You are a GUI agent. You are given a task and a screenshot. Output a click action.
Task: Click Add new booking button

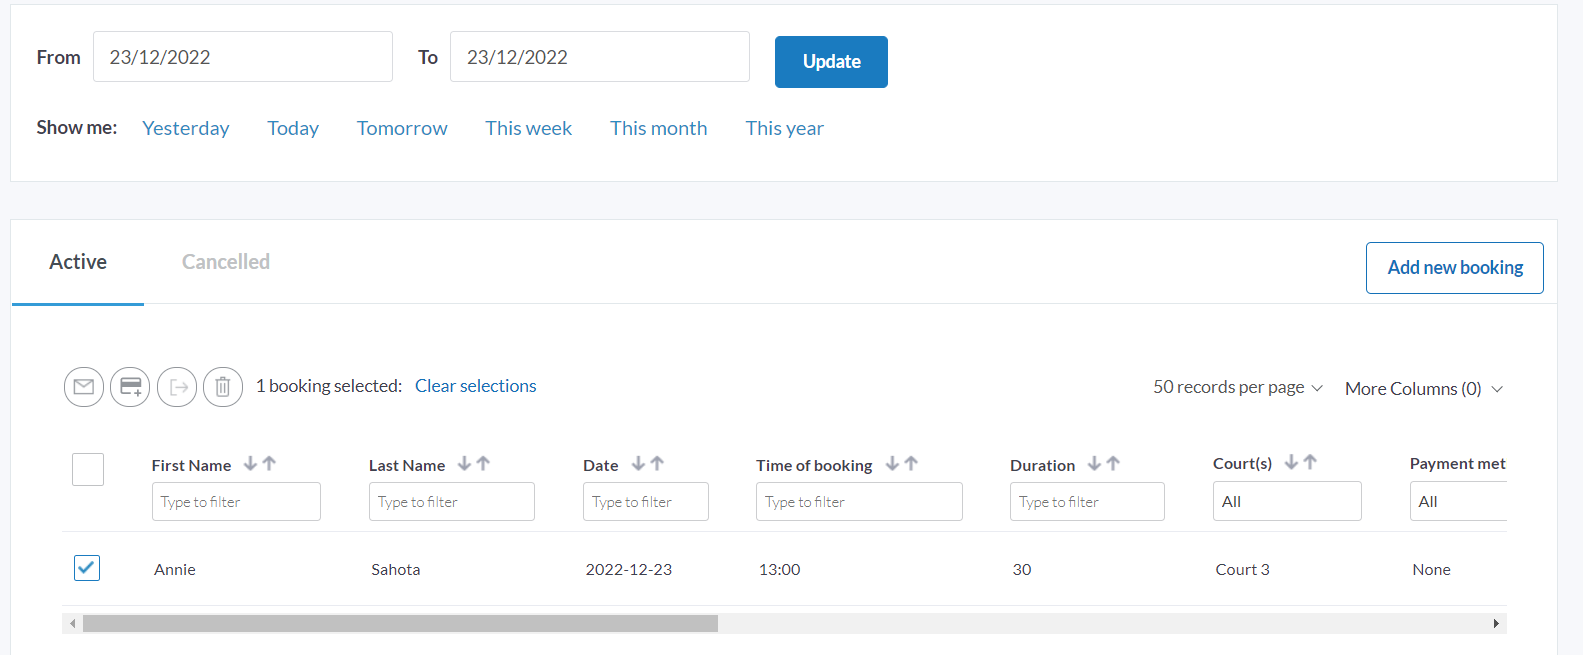[x=1454, y=268]
